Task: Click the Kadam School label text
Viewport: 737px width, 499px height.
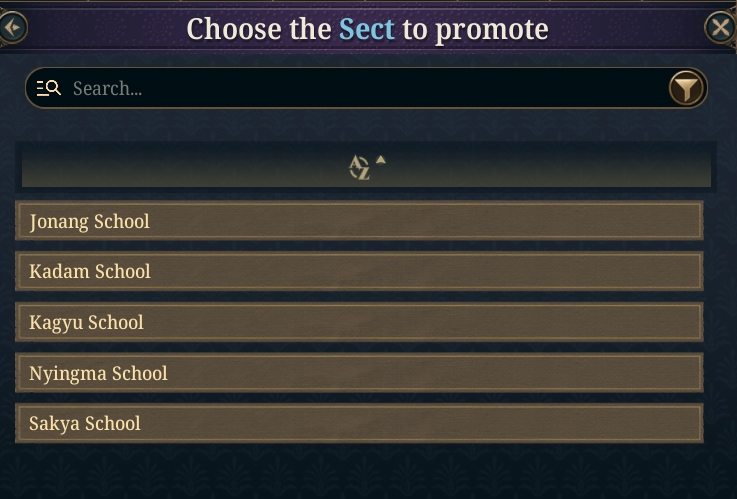Action: click(90, 271)
